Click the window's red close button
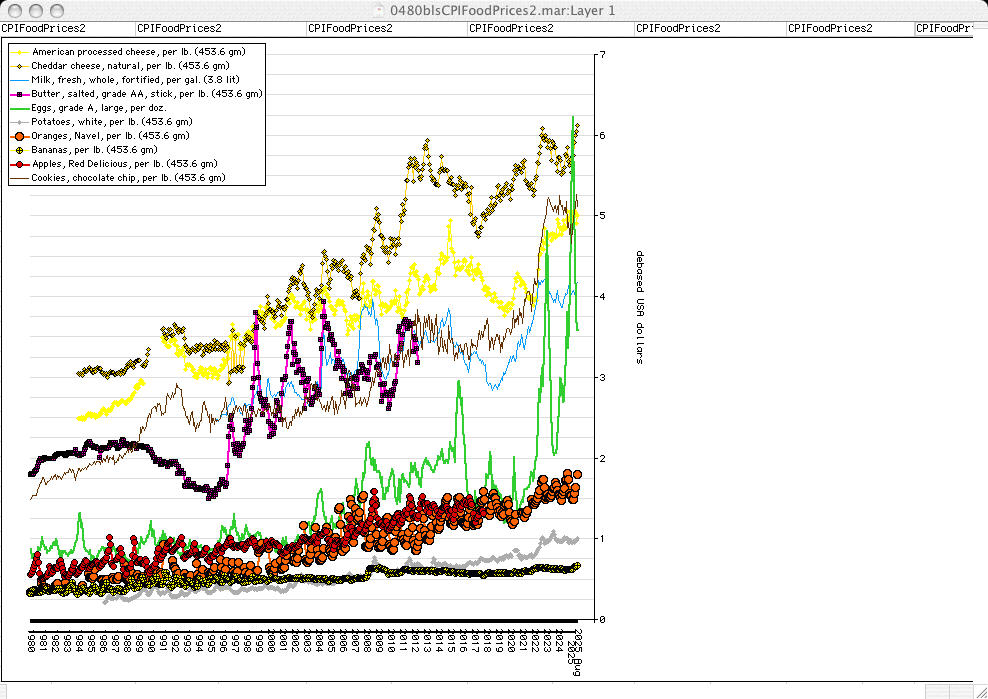The image size is (988, 699). coord(13,9)
